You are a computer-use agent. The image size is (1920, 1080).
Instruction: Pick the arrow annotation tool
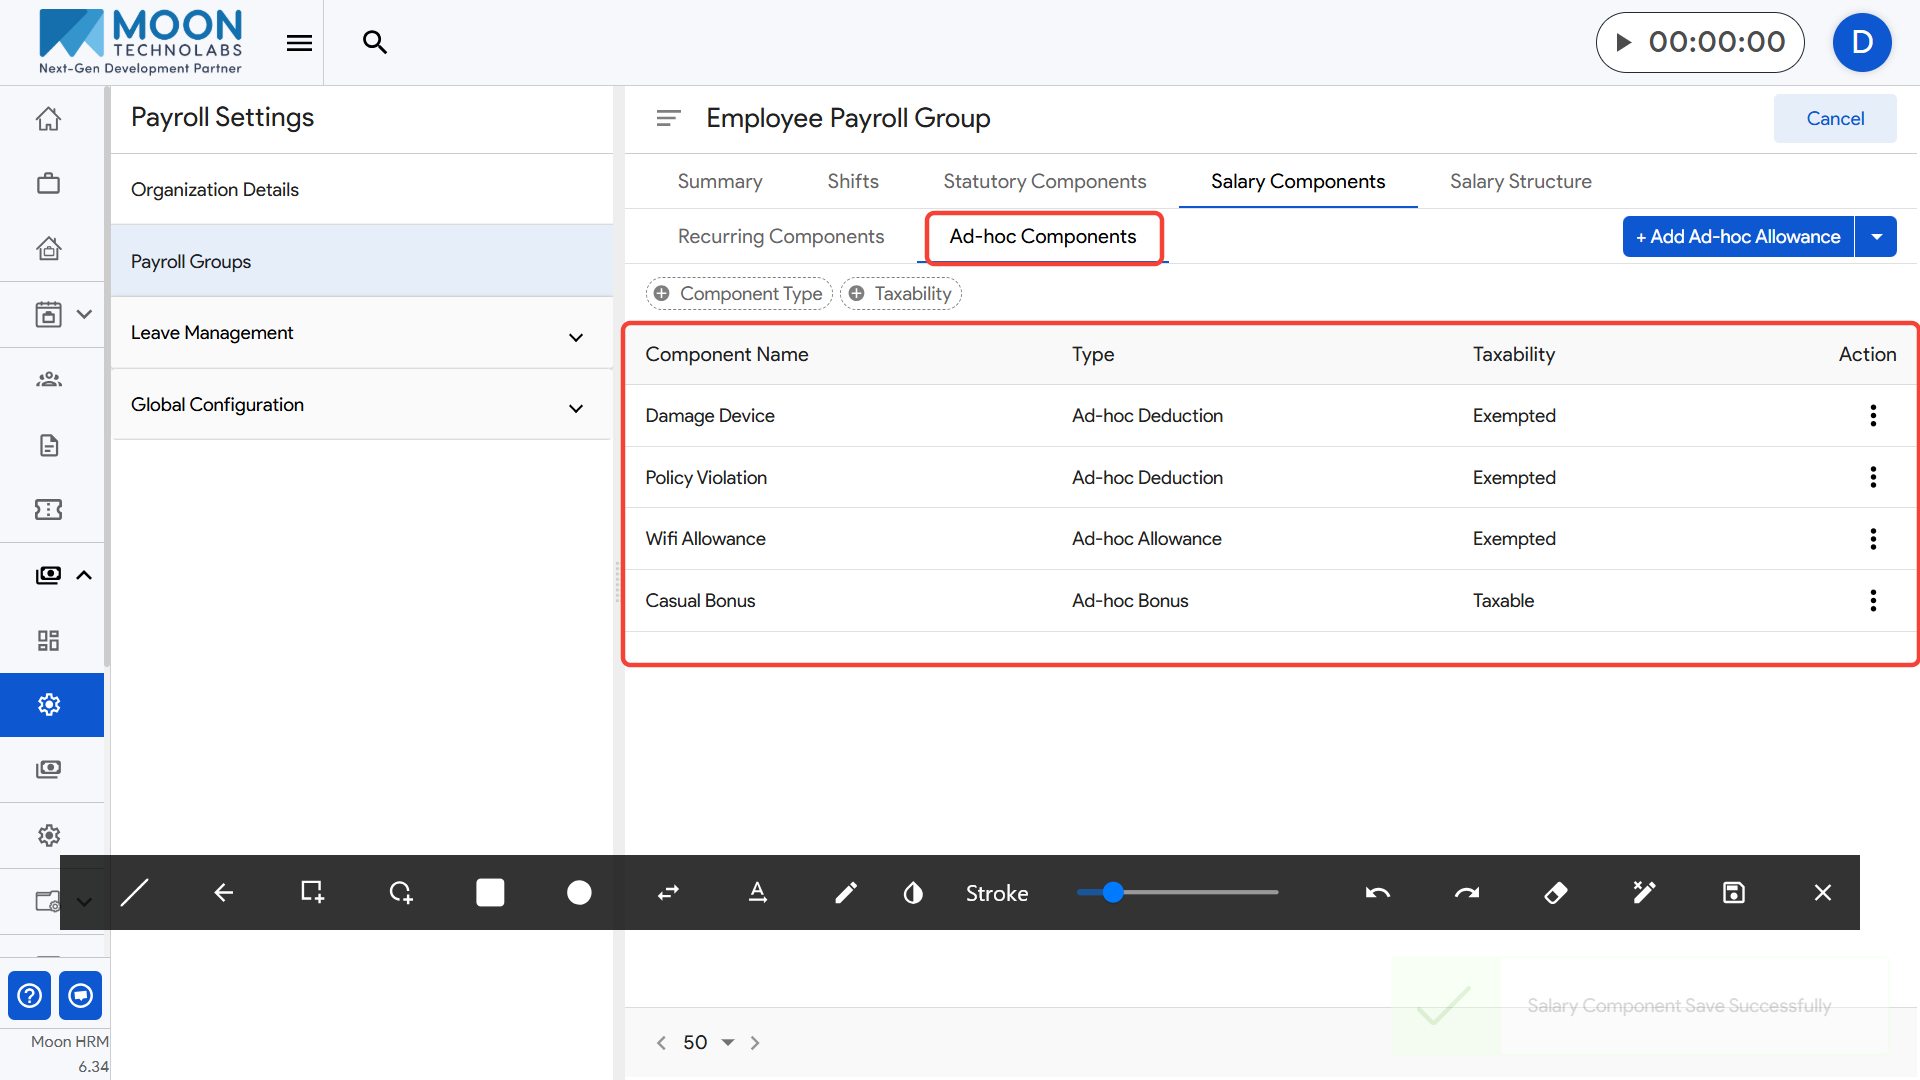[223, 892]
